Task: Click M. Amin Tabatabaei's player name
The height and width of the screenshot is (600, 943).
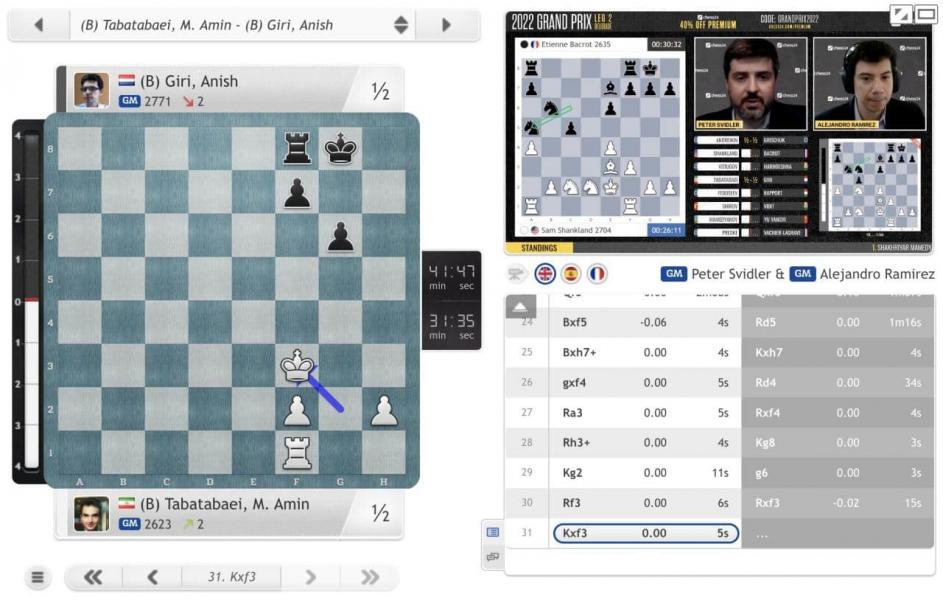Action: [224, 504]
